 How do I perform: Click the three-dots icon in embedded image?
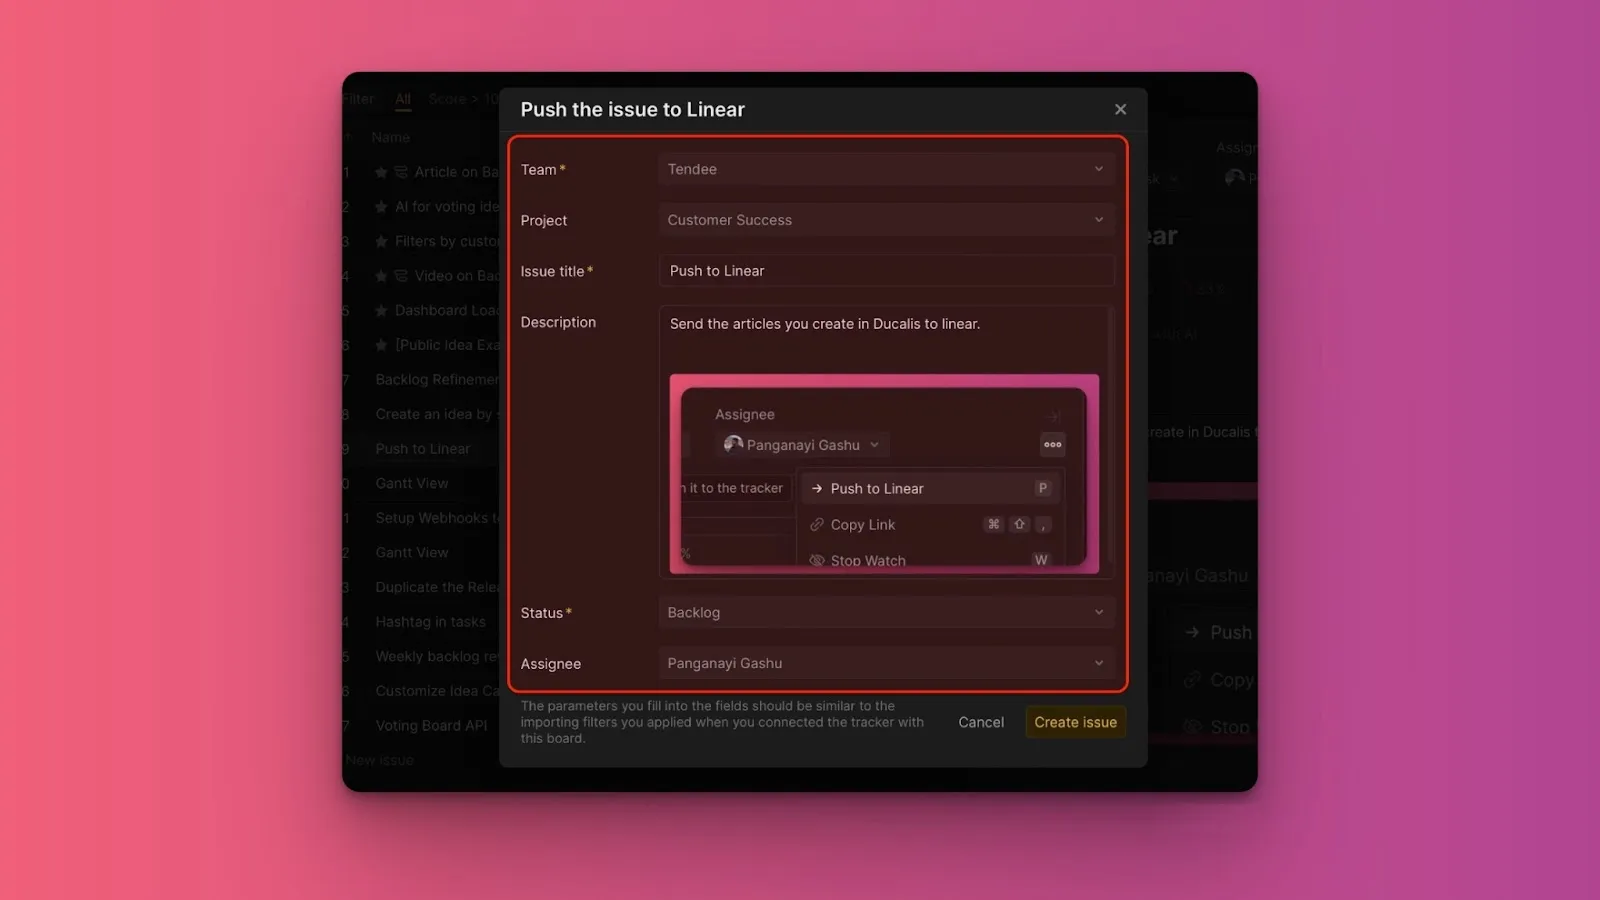[1052, 445]
